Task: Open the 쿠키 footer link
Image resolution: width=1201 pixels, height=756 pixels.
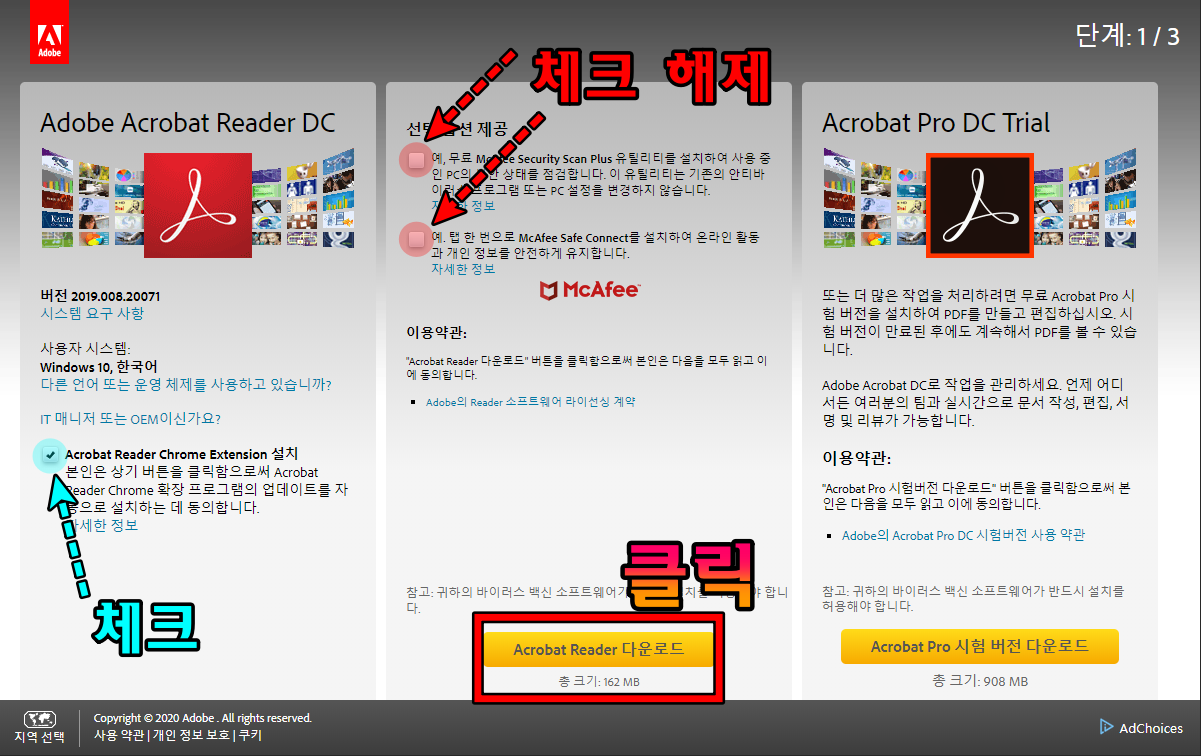Action: click(x=249, y=735)
